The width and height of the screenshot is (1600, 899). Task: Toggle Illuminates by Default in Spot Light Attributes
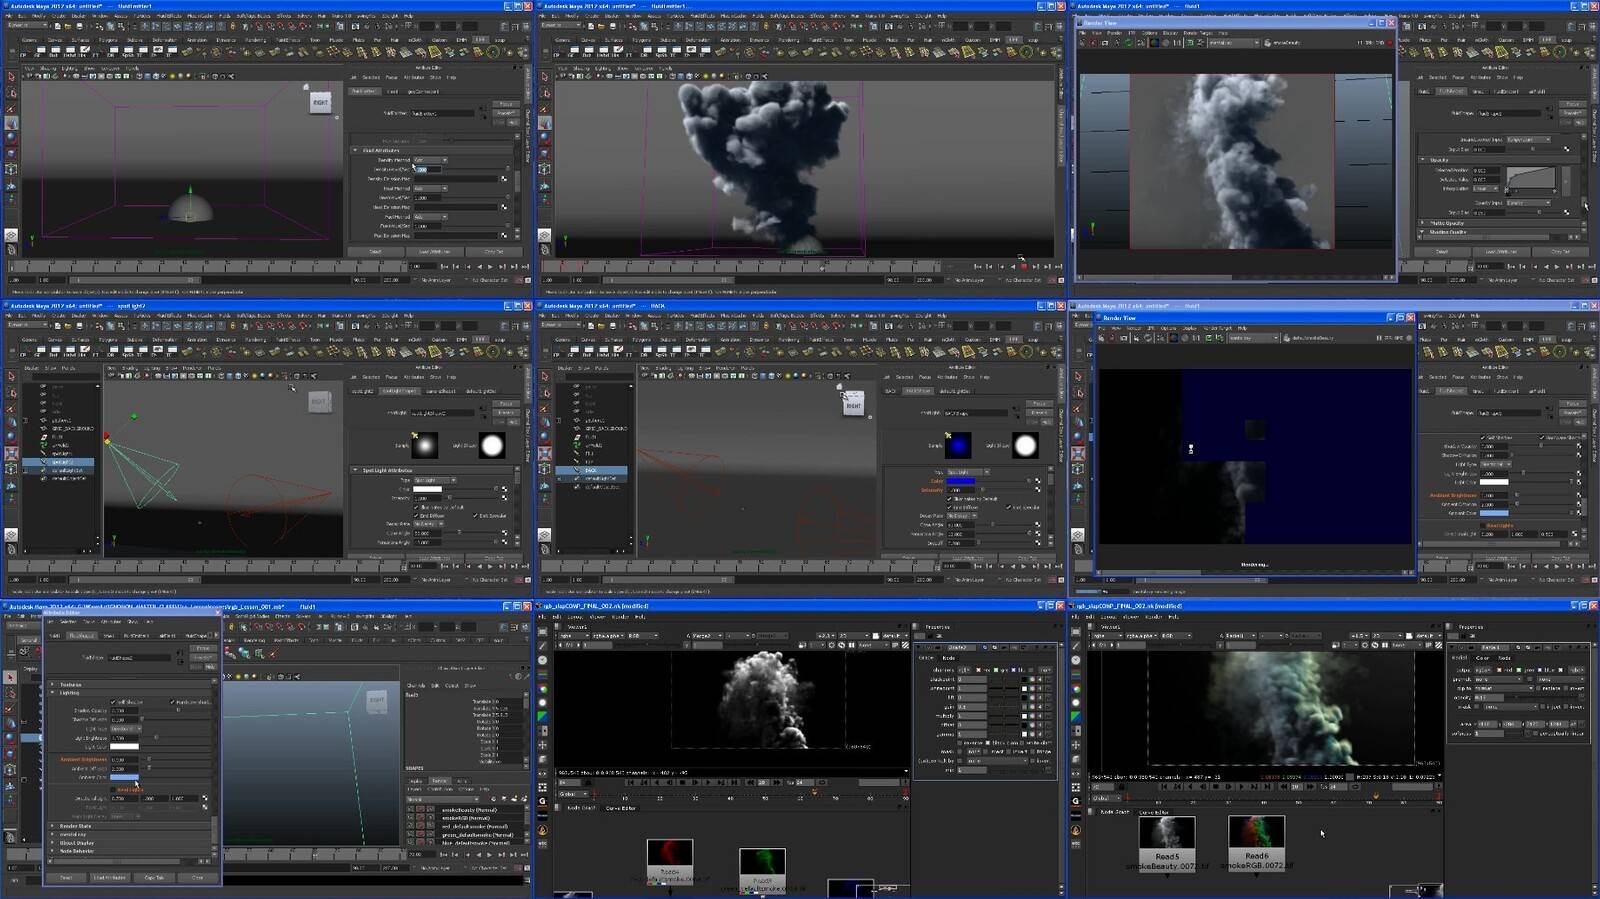click(x=415, y=507)
